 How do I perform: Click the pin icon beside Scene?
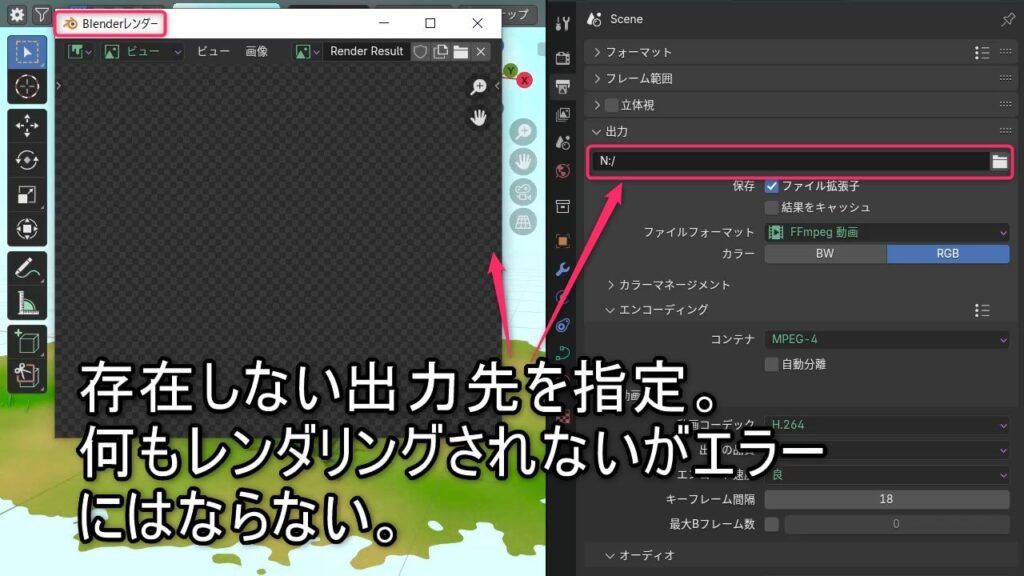pyautogui.click(x=1008, y=20)
